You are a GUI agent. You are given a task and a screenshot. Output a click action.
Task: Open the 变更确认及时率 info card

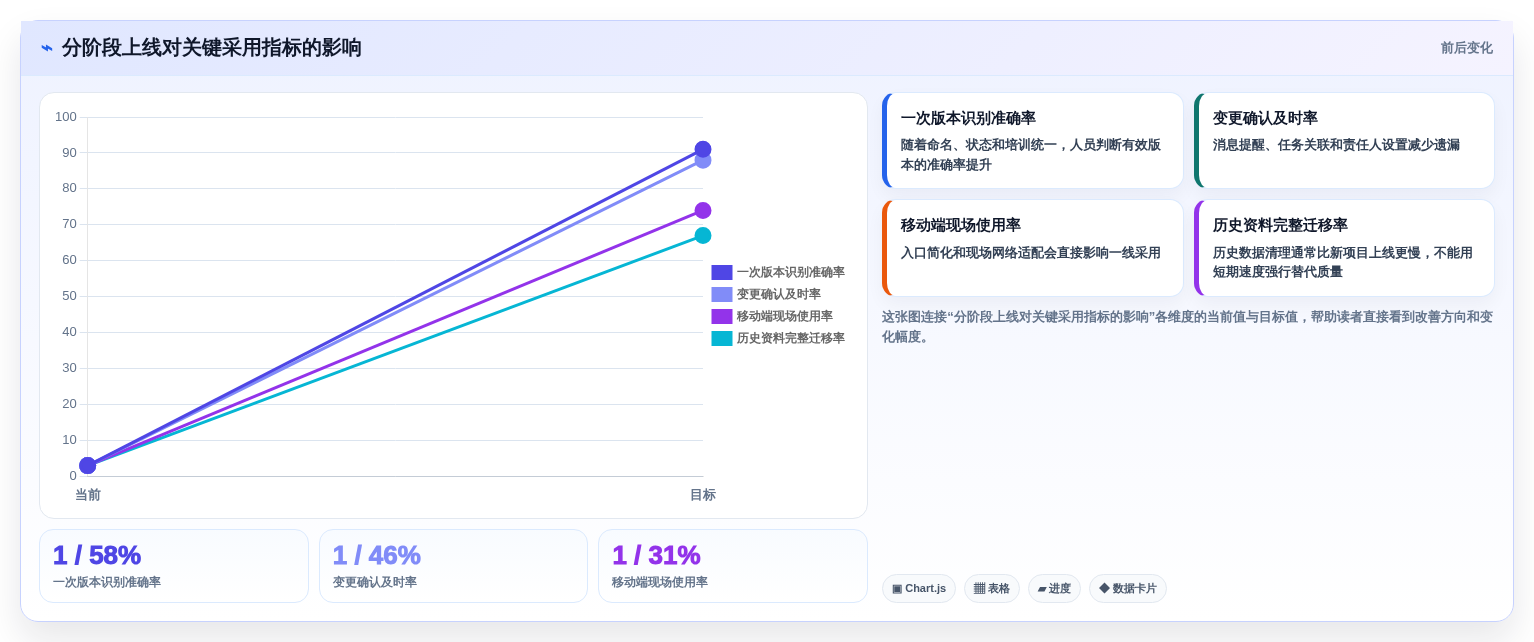[x=1344, y=141]
